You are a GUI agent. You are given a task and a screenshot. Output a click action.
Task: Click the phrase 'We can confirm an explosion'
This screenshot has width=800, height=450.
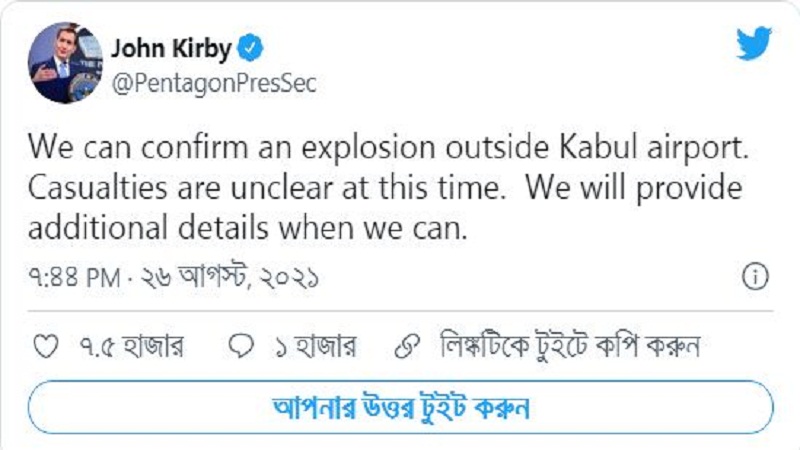[x=232, y=147]
